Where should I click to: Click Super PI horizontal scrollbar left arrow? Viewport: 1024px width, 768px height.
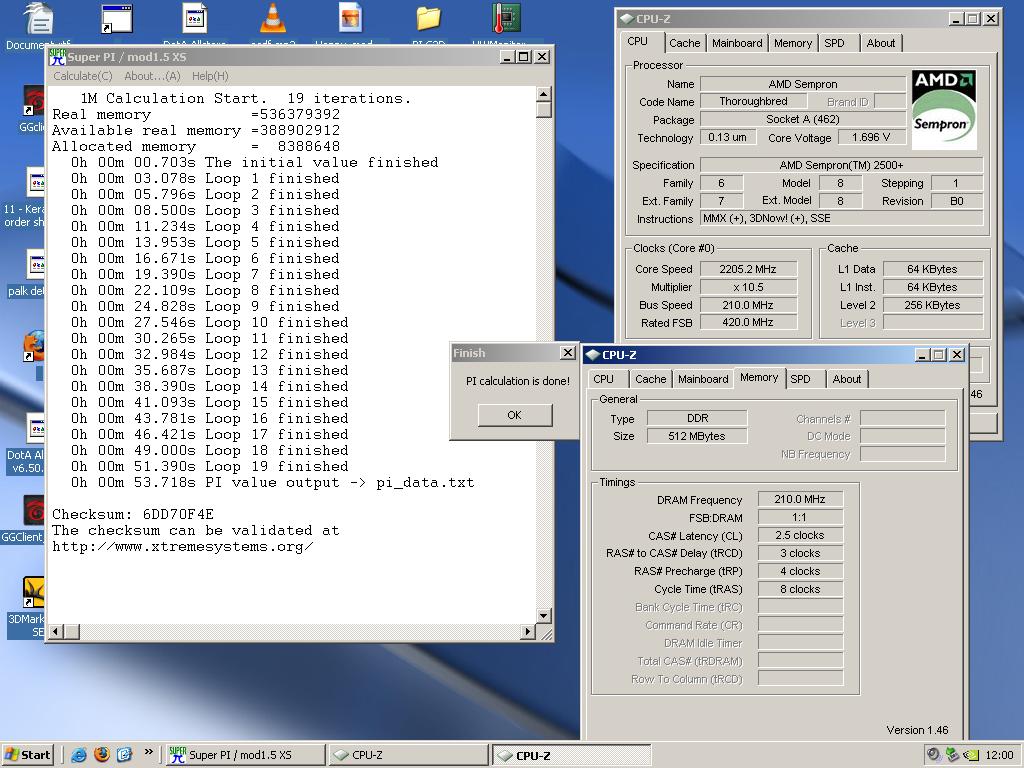56,631
